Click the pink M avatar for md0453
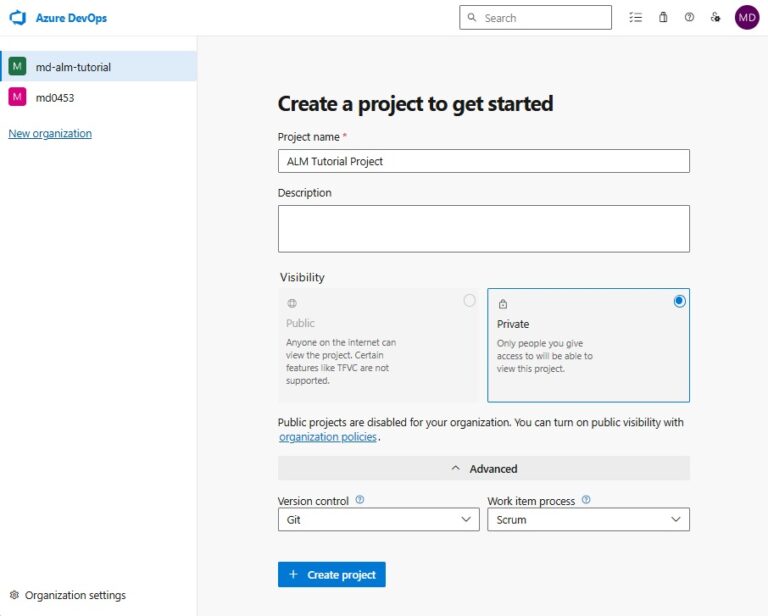The image size is (768, 616). point(17,97)
